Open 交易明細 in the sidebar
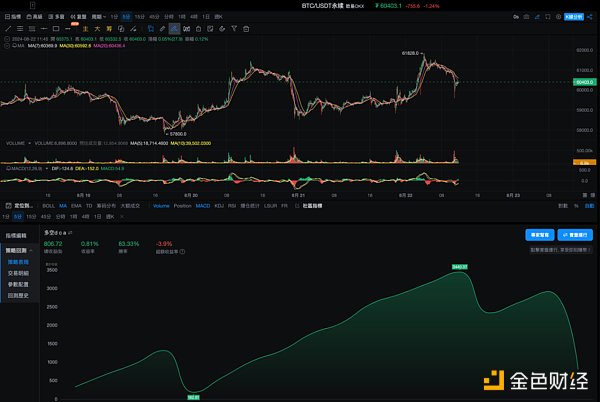The height and width of the screenshot is (402, 600). point(18,273)
